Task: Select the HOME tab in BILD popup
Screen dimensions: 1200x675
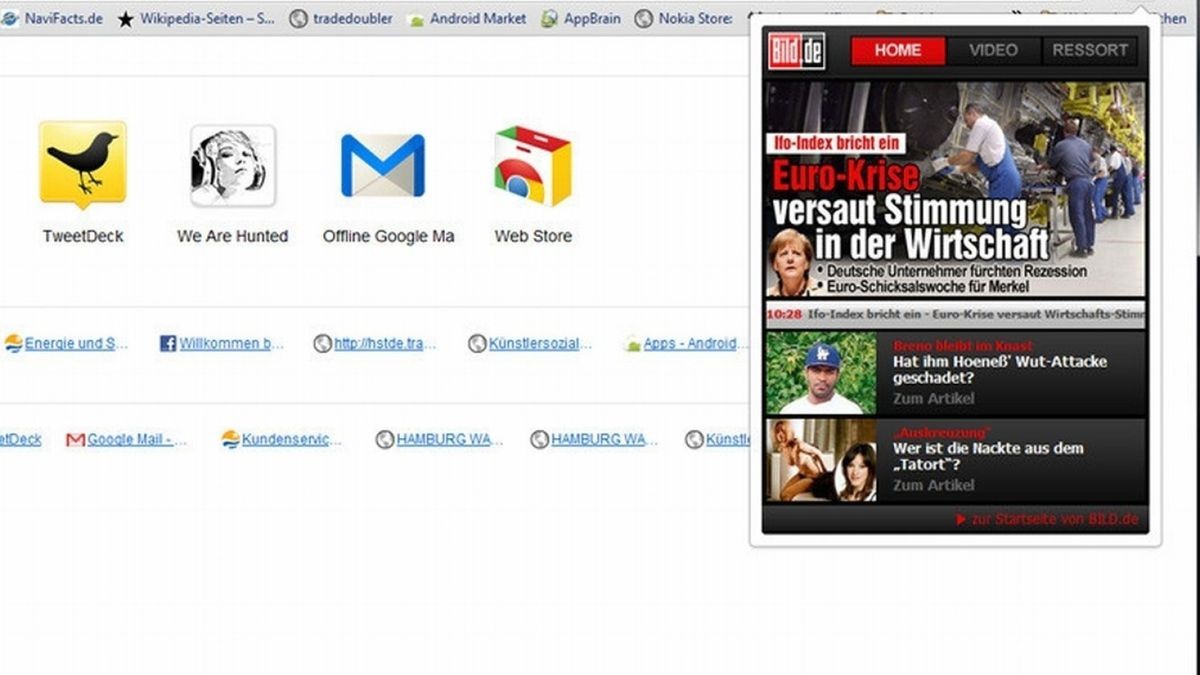Action: pyautogui.click(x=897, y=50)
